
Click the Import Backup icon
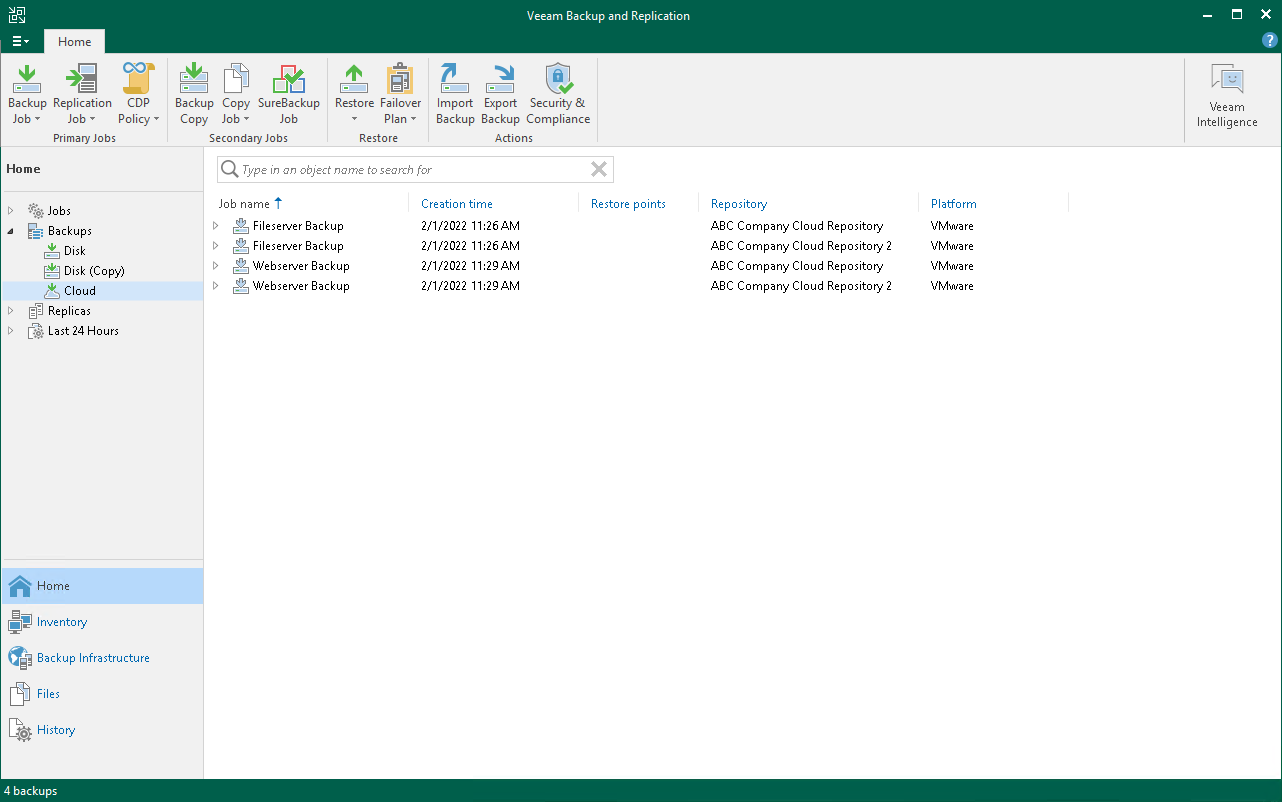454,93
